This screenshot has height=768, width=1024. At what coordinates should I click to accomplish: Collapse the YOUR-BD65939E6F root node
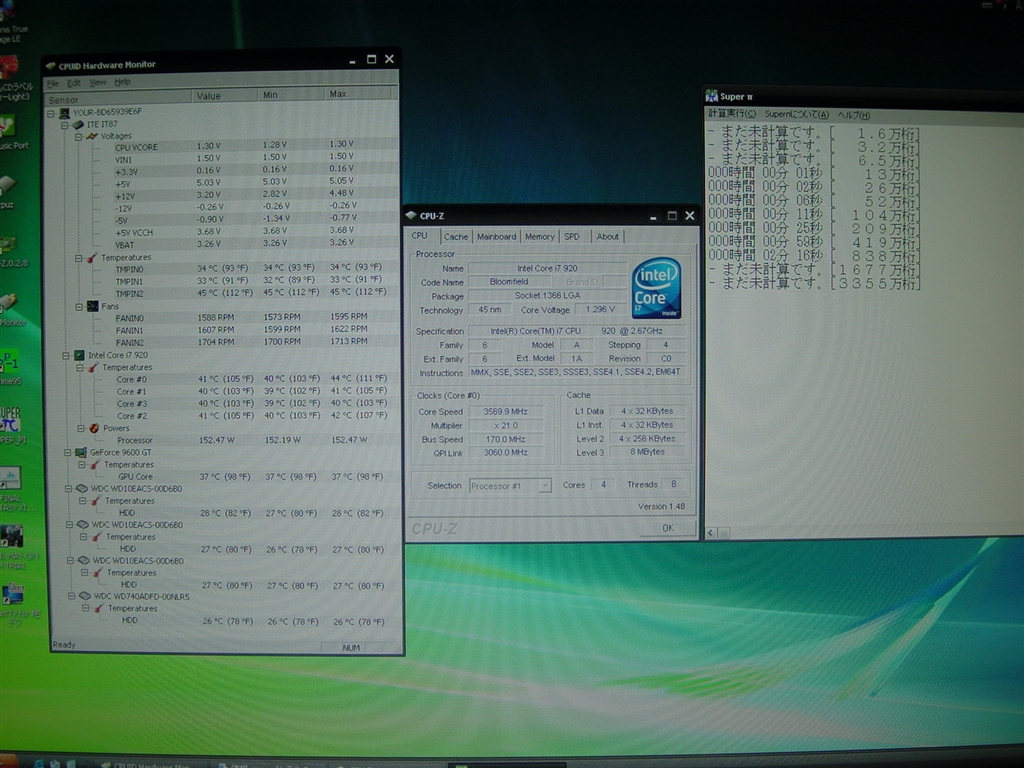tap(53, 112)
